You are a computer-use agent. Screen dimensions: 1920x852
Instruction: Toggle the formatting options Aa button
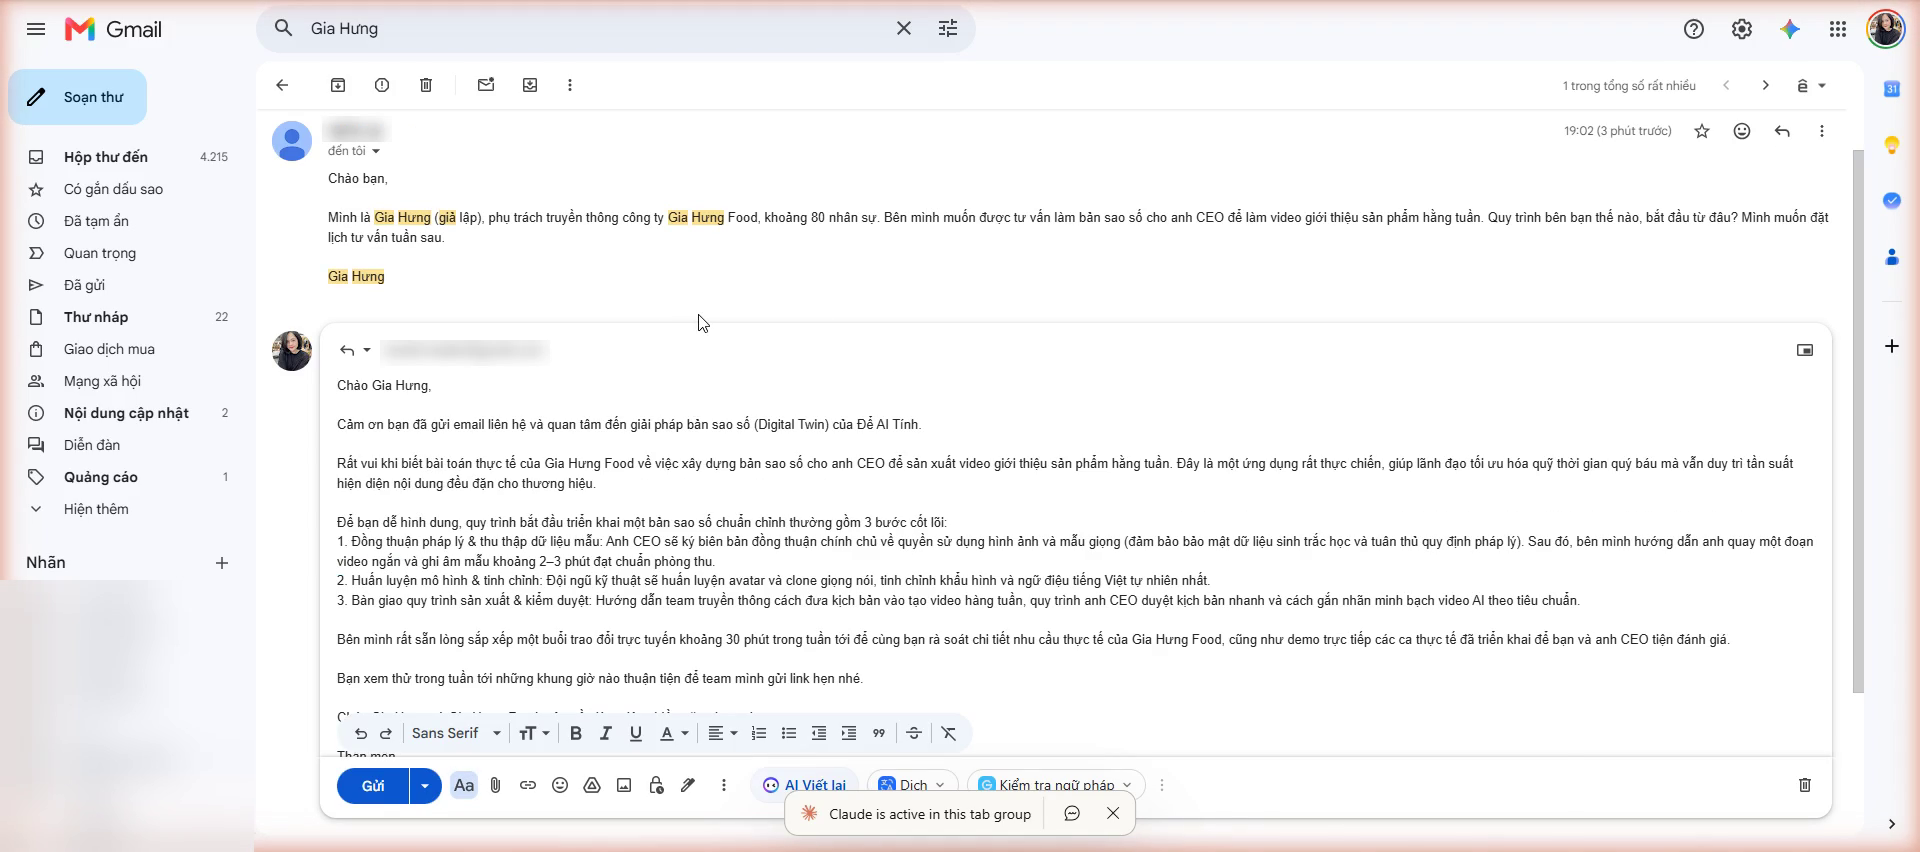tap(464, 785)
